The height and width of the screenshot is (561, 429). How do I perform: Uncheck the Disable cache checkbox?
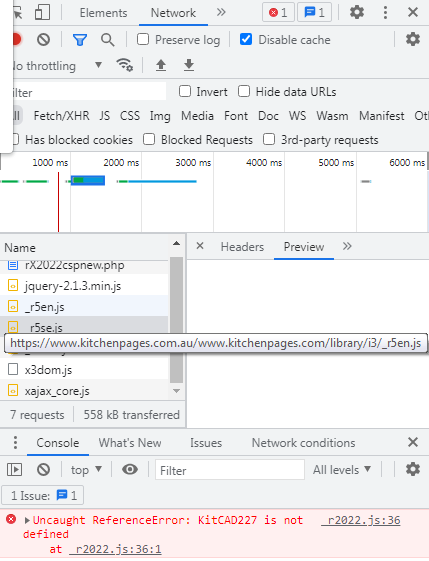(x=246, y=39)
